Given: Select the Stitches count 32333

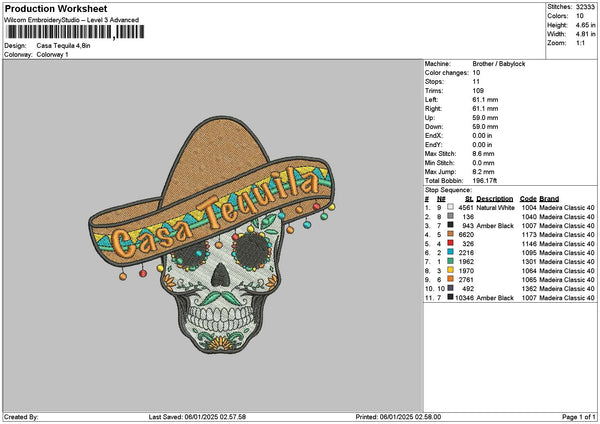Looking at the screenshot, I should click(583, 7).
